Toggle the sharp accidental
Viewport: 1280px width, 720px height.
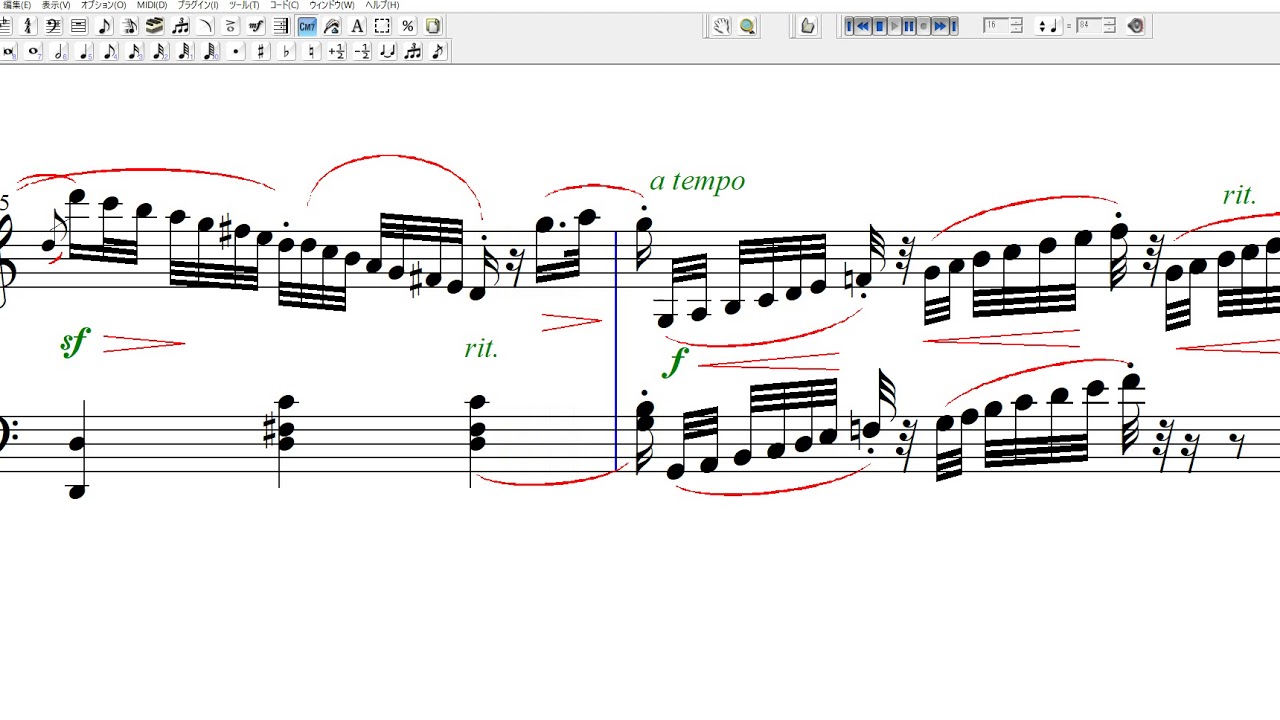pos(261,52)
